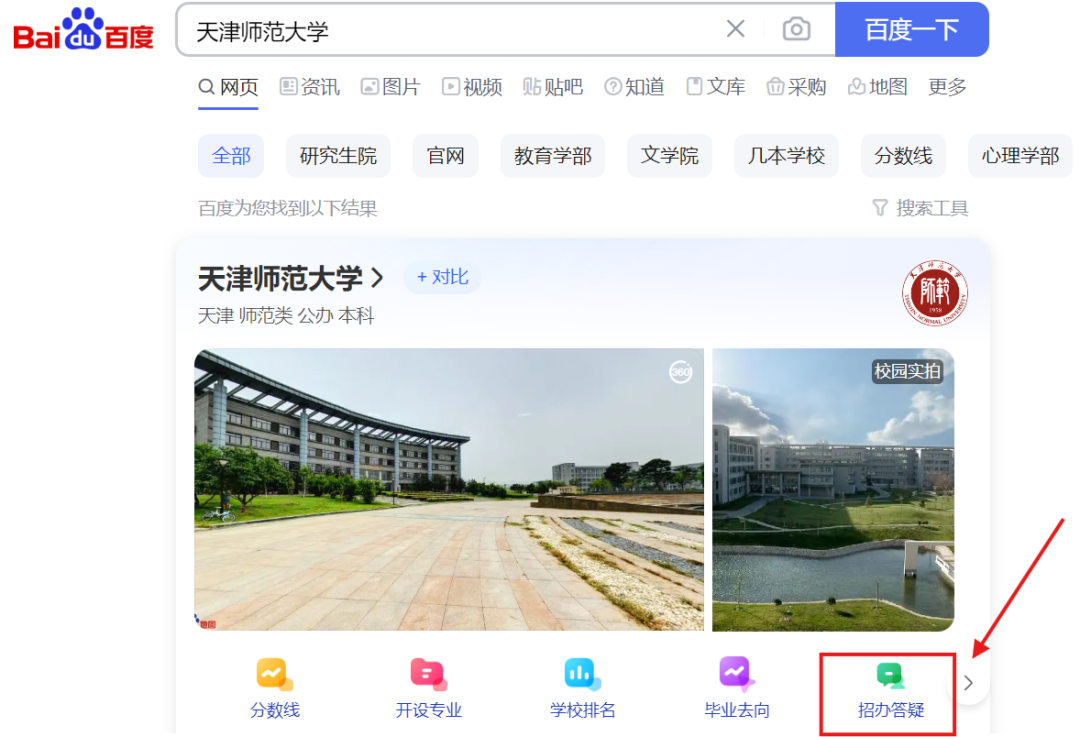Switch to the 视频 videos tab

tap(472, 87)
